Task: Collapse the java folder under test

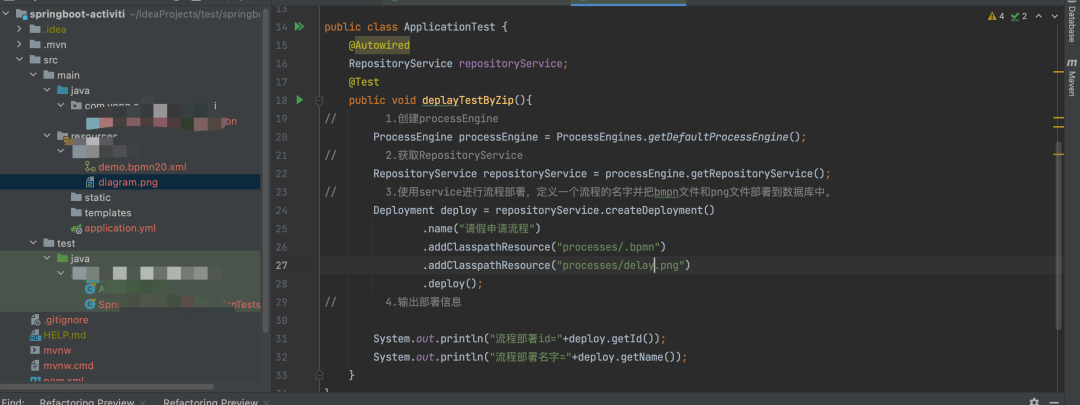Action: click(x=47, y=258)
